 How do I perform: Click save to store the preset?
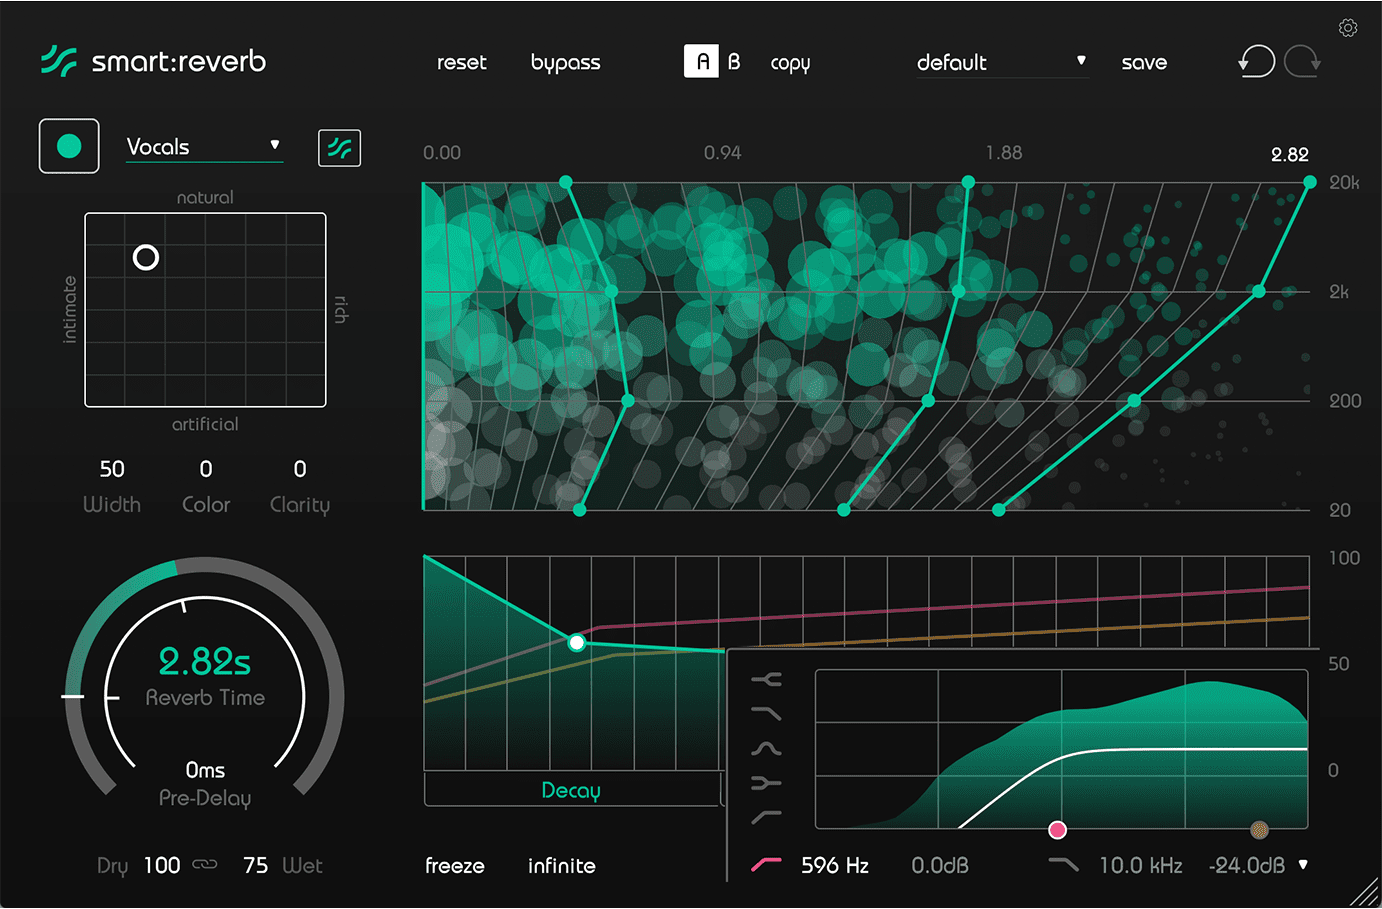(1144, 62)
